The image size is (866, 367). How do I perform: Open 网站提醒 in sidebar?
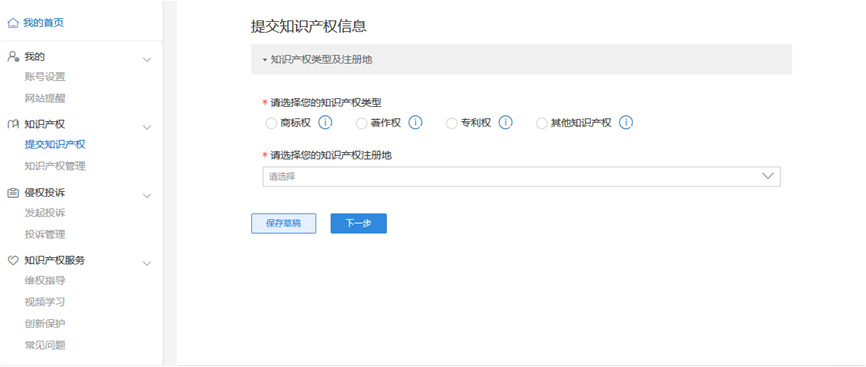tap(45, 98)
